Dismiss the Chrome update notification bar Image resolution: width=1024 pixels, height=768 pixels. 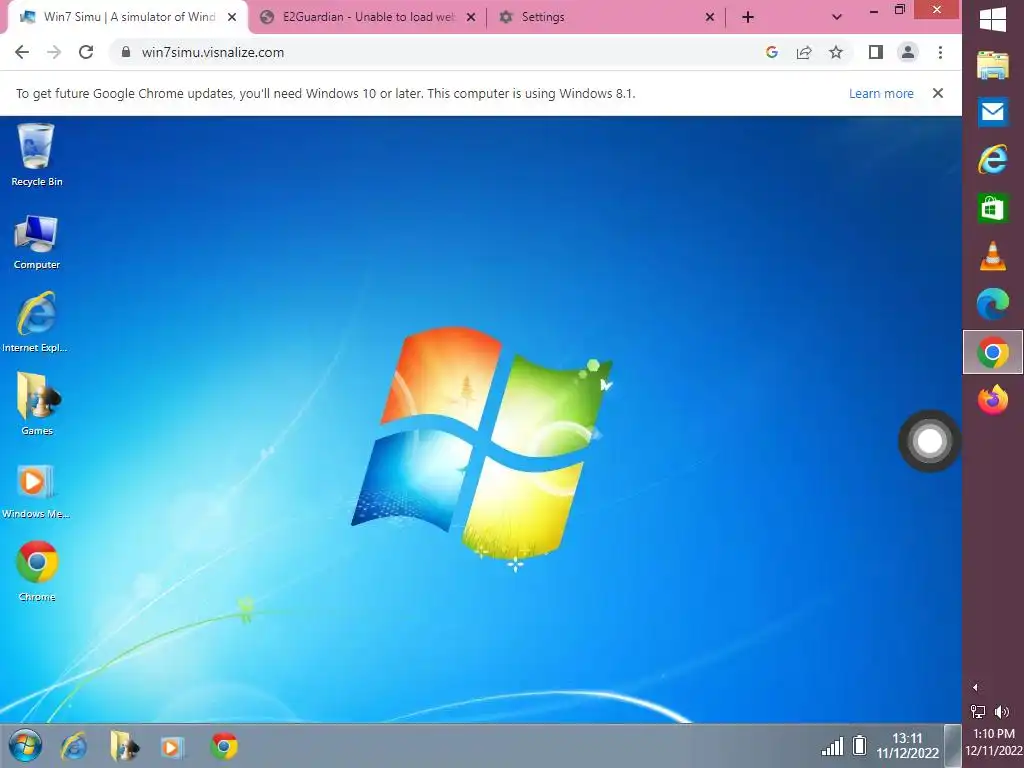(938, 93)
